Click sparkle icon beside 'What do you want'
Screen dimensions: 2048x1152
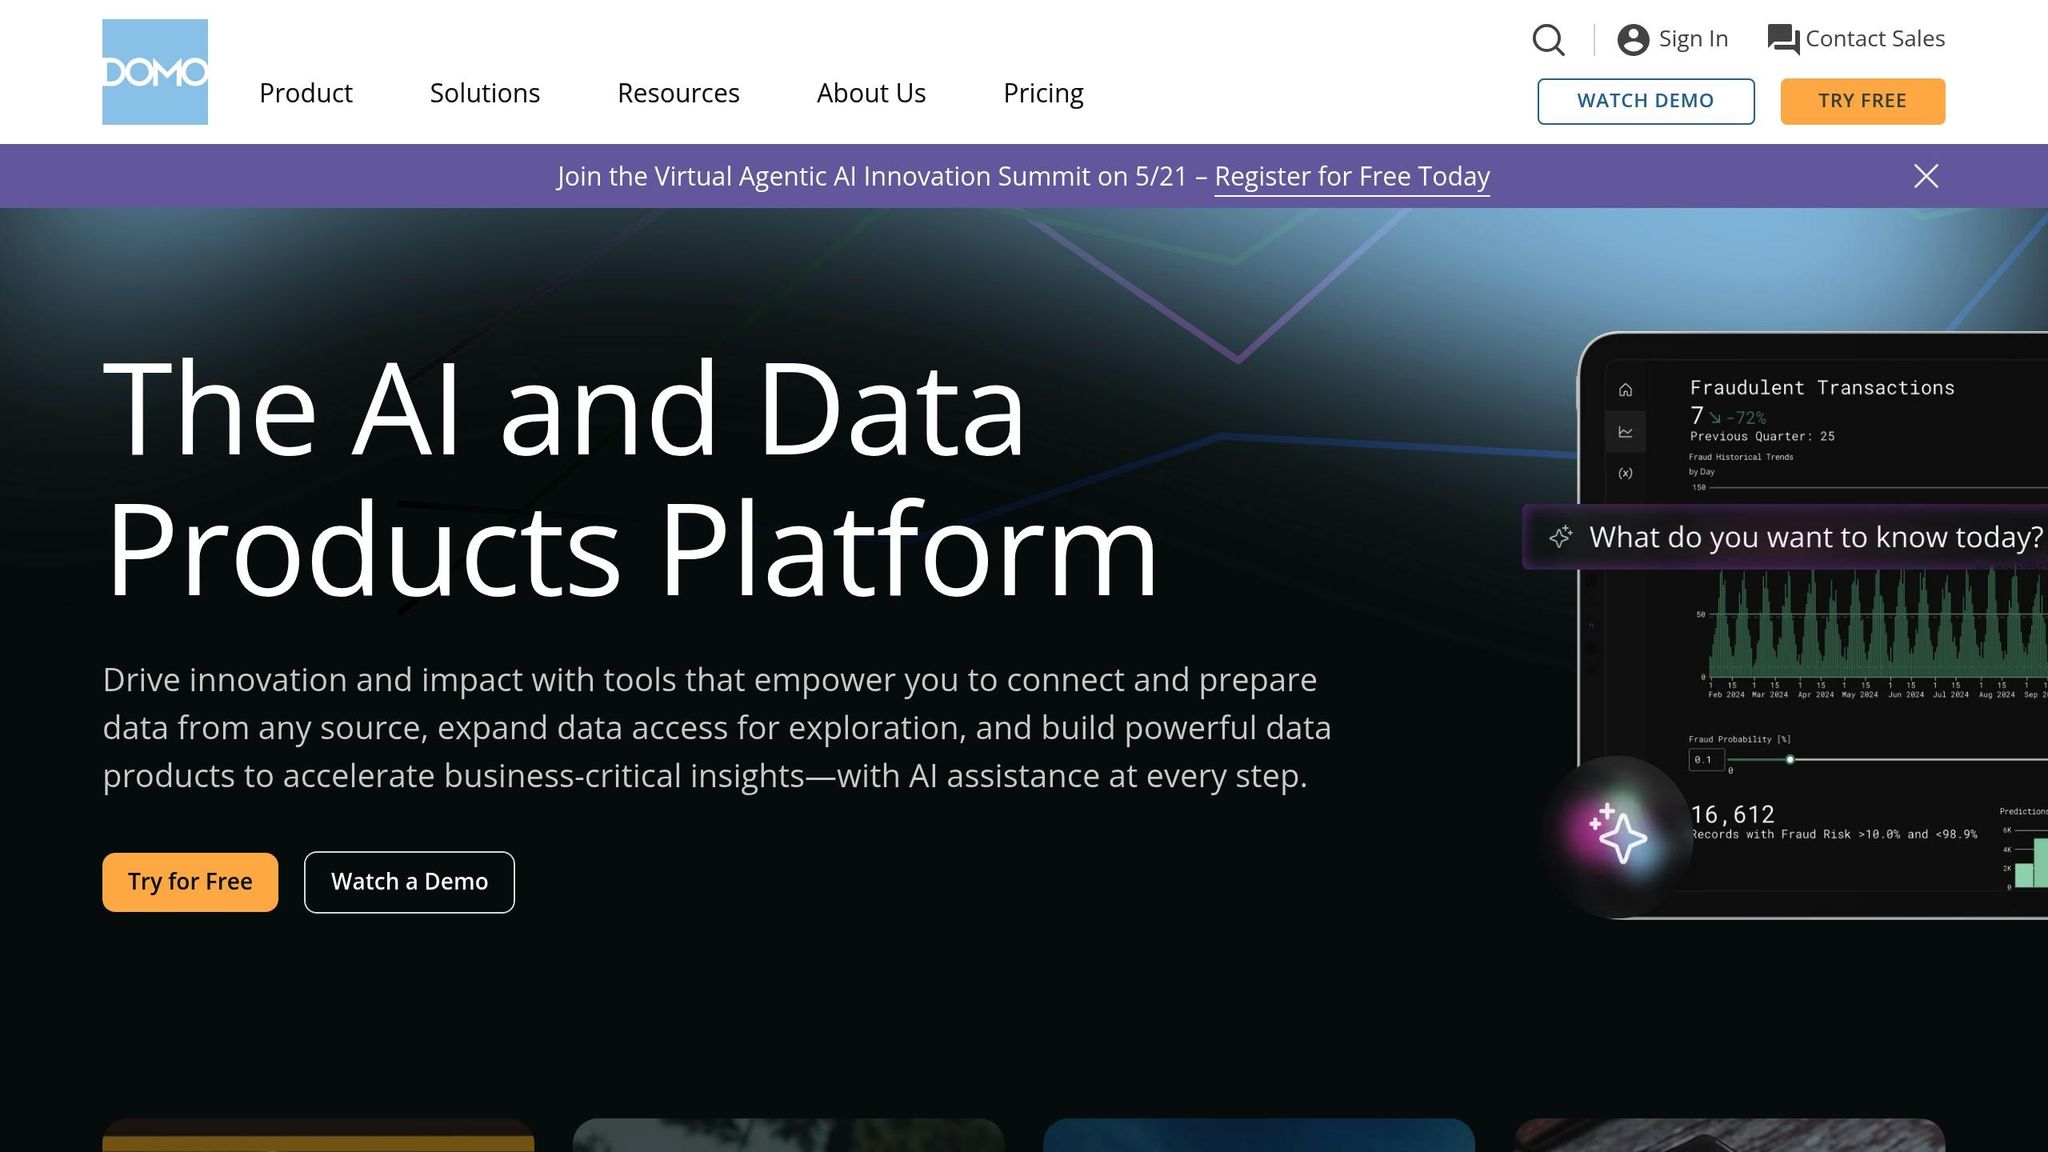click(1560, 537)
